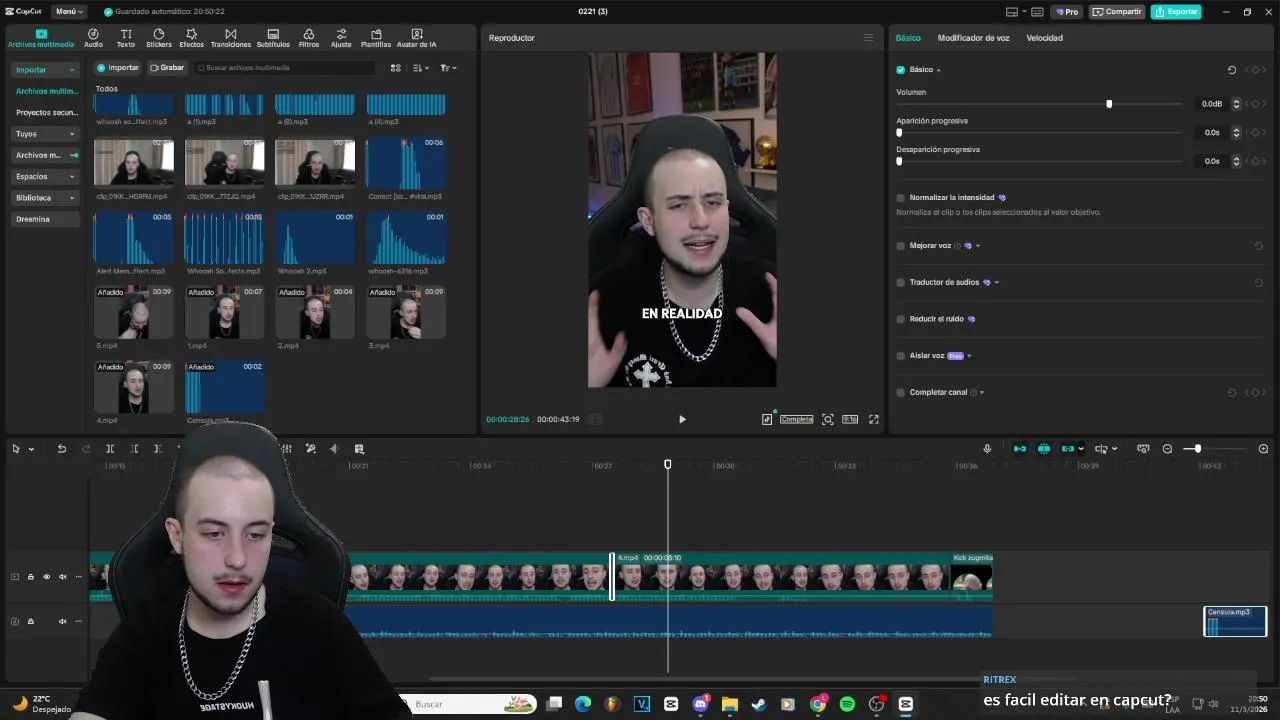Click the microphone record voiceover icon
The image size is (1280, 720).
[x=987, y=449]
